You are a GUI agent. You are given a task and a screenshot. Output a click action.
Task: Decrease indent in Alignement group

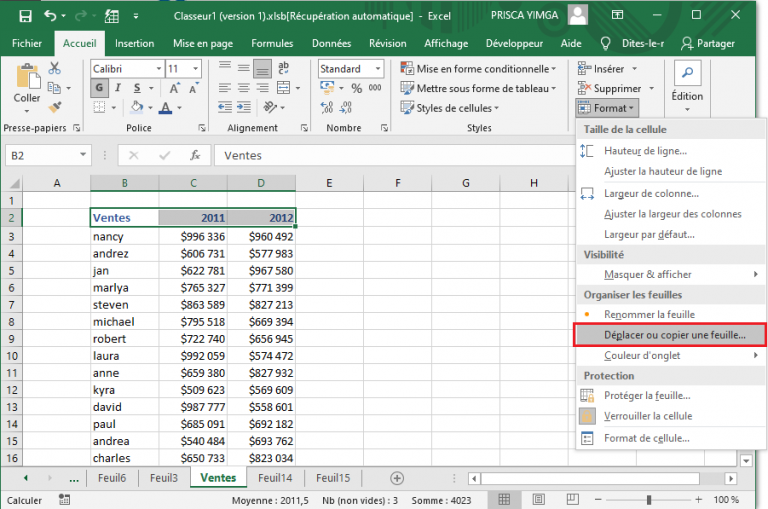tap(225, 107)
